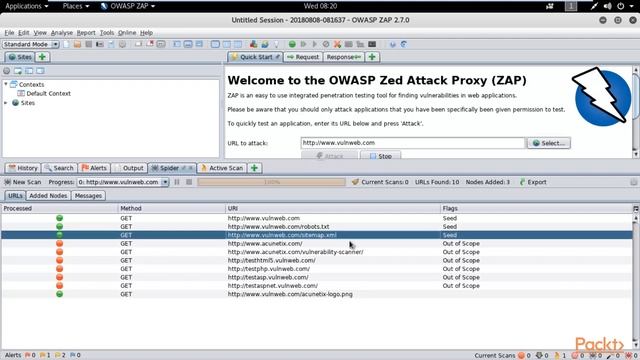The width and height of the screenshot is (640, 360).
Task: Open the Online menu
Action: pos(127,33)
